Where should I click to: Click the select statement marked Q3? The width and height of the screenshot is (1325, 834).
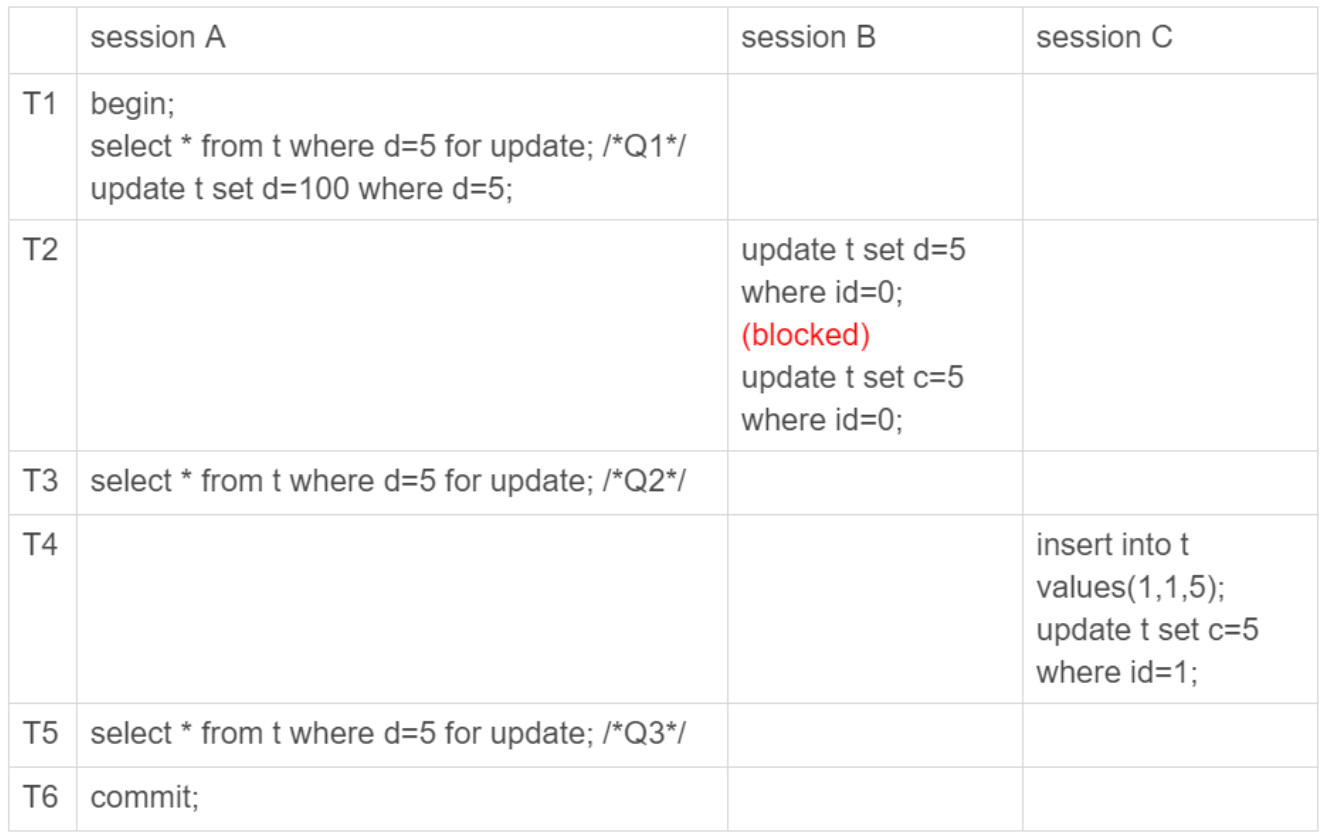pyautogui.click(x=388, y=733)
